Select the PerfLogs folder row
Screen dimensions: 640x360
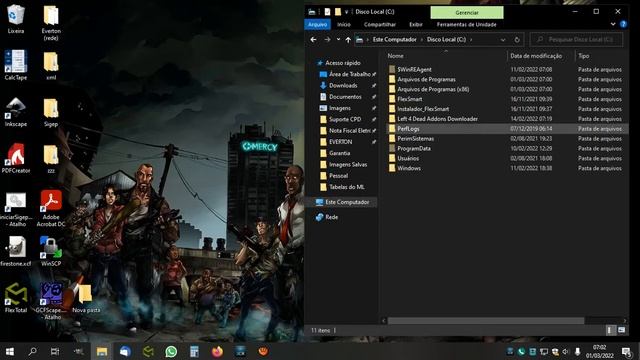[506, 129]
